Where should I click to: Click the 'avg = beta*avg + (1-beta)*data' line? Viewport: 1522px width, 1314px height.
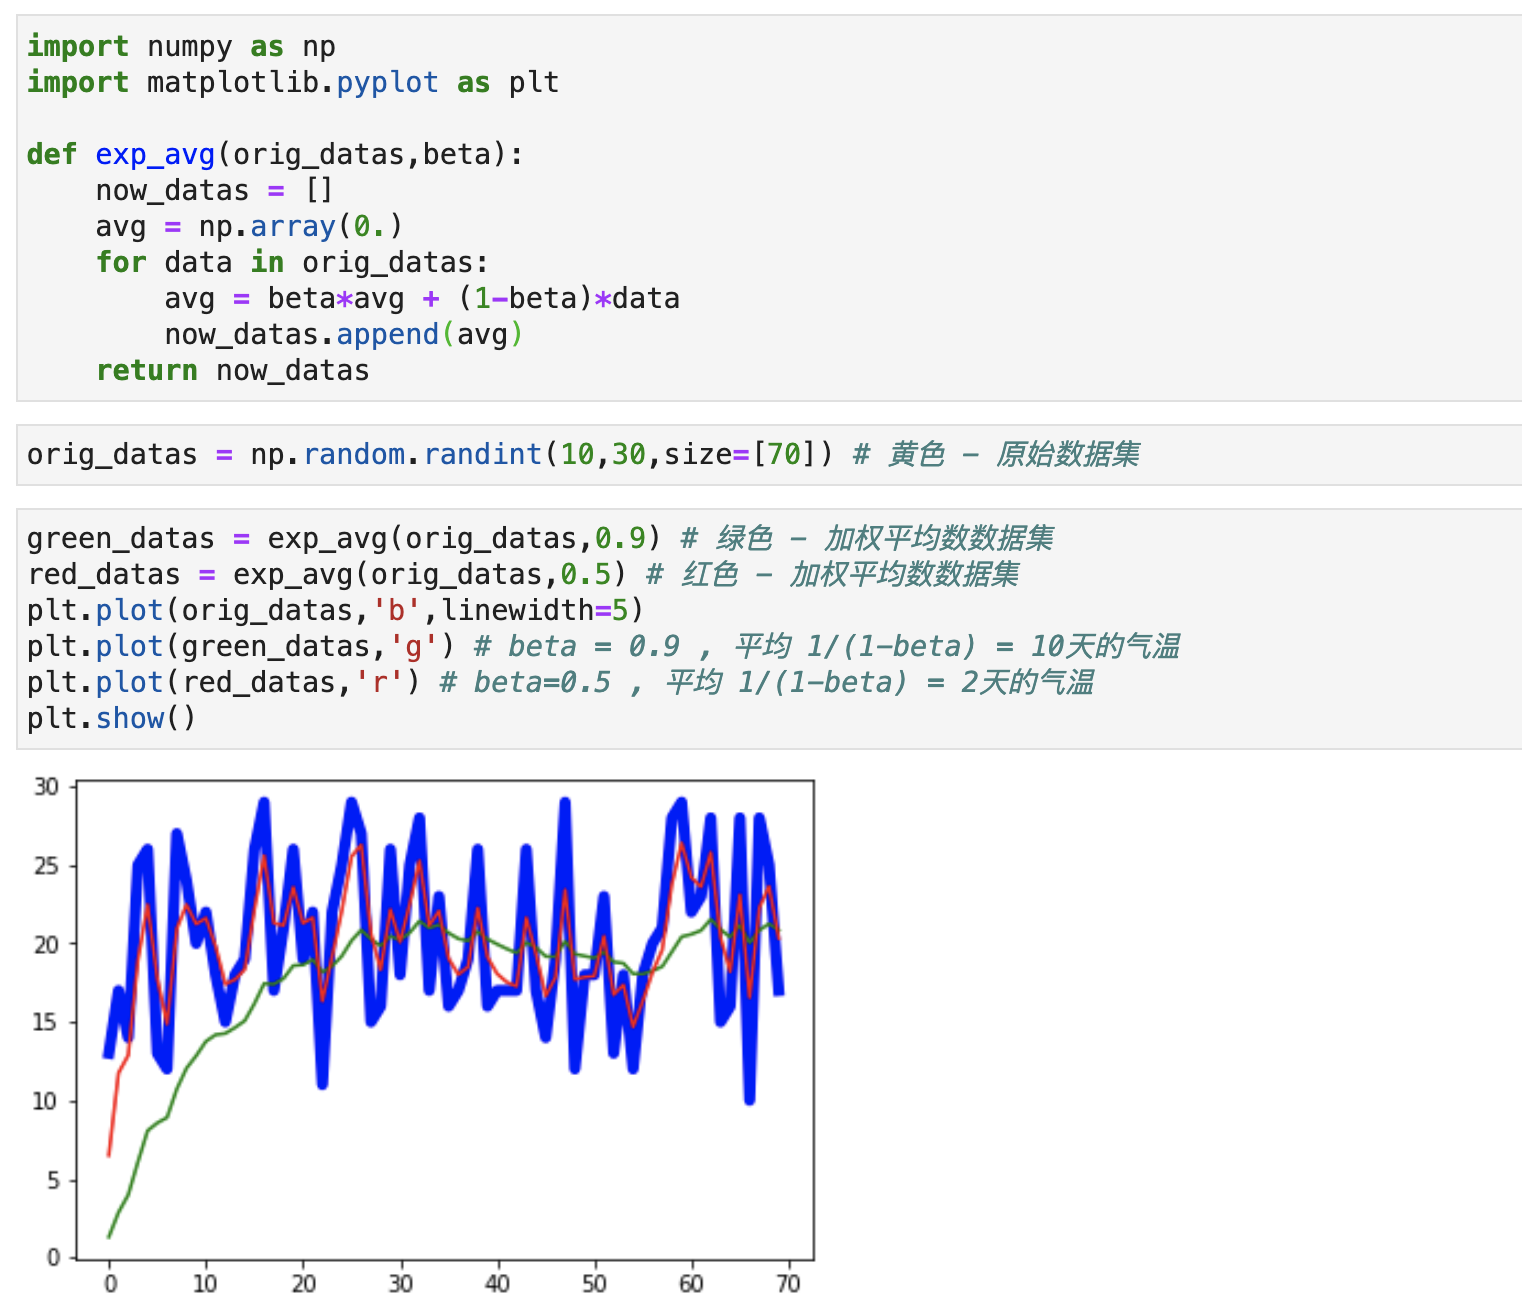[x=422, y=299]
